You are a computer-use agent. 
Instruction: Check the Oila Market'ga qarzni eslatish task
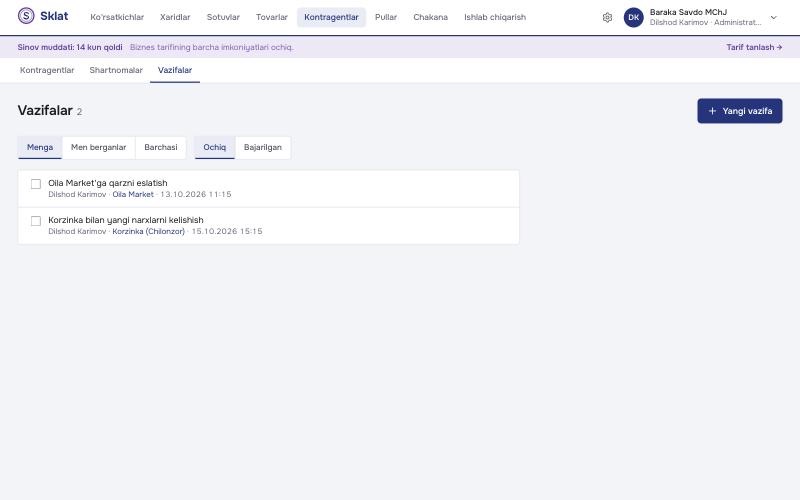coord(36,184)
